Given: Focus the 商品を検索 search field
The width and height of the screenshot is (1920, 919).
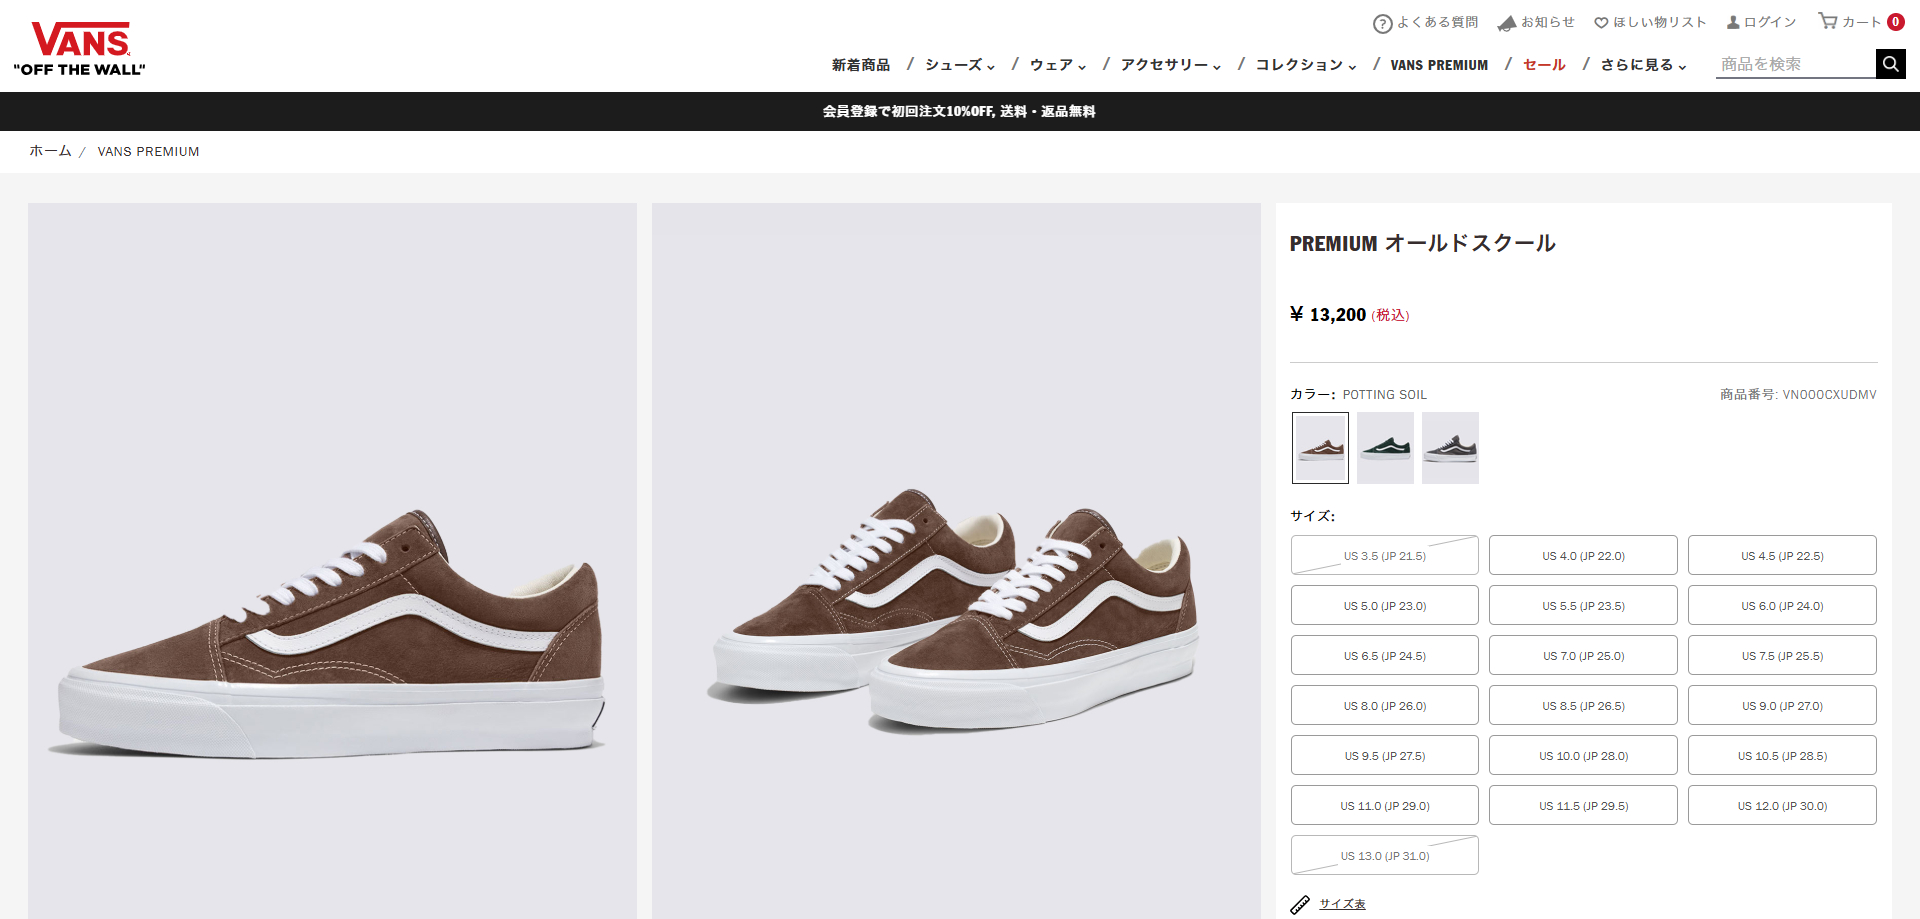Looking at the screenshot, I should pyautogui.click(x=1795, y=64).
